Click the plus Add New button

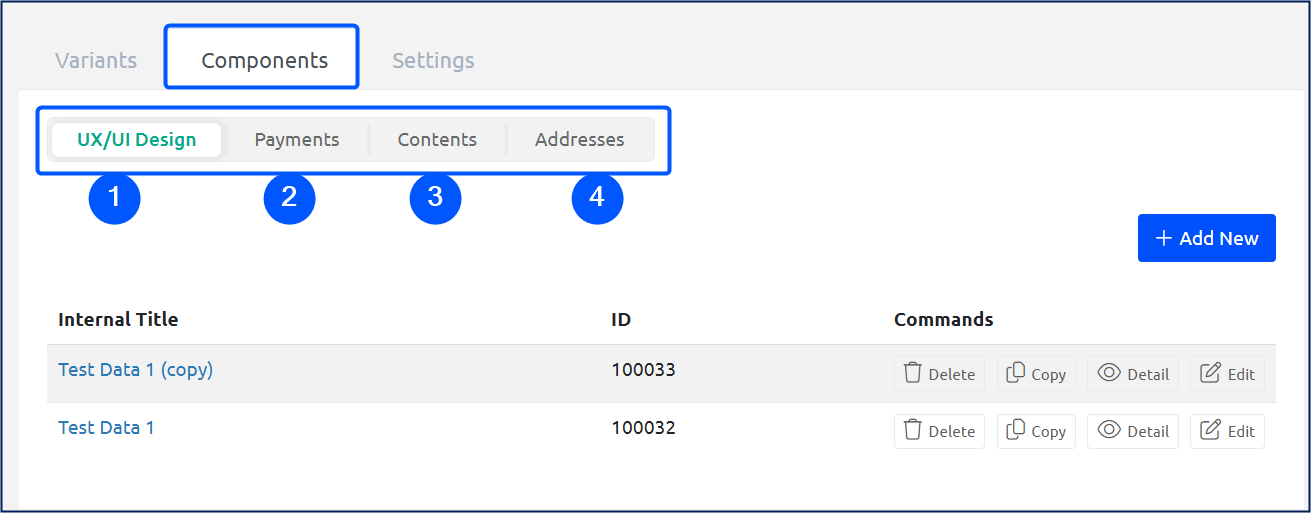tap(1206, 238)
